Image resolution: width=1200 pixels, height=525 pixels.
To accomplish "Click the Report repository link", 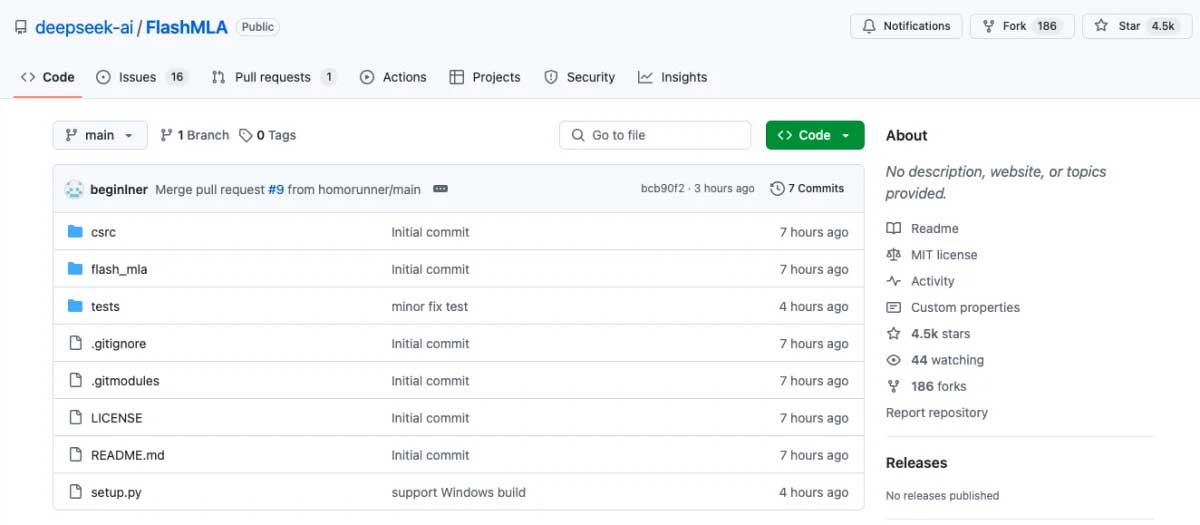I will pyautogui.click(x=936, y=412).
